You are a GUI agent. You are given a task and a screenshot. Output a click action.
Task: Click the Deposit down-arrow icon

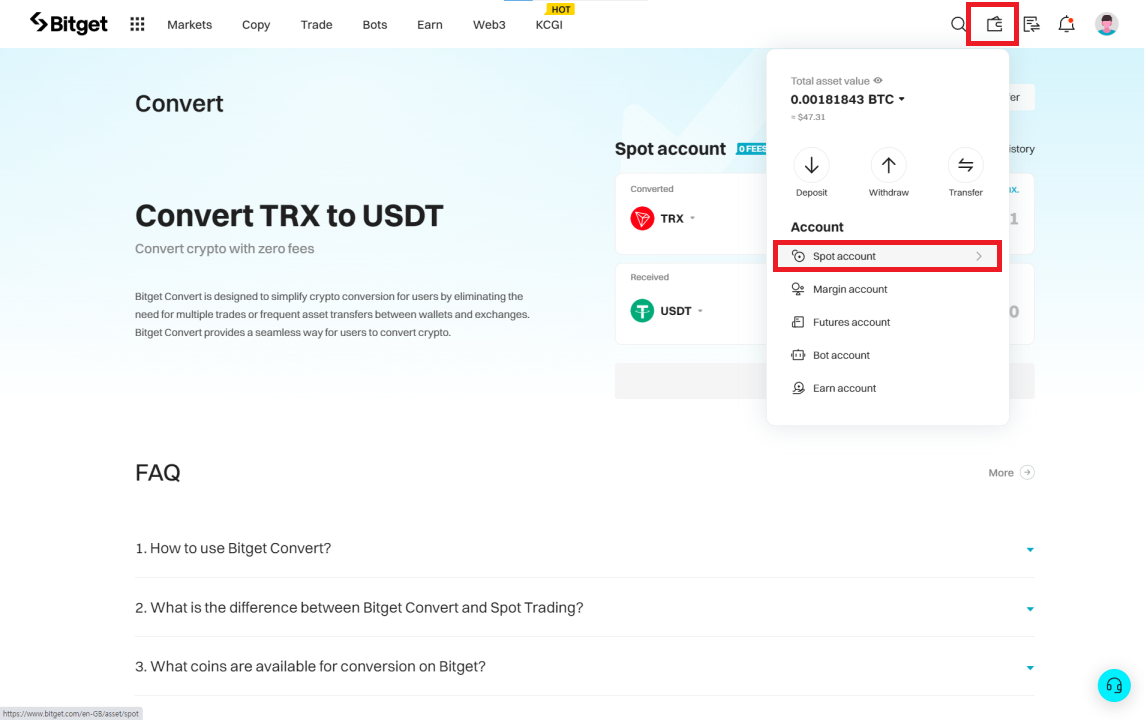(x=811, y=166)
